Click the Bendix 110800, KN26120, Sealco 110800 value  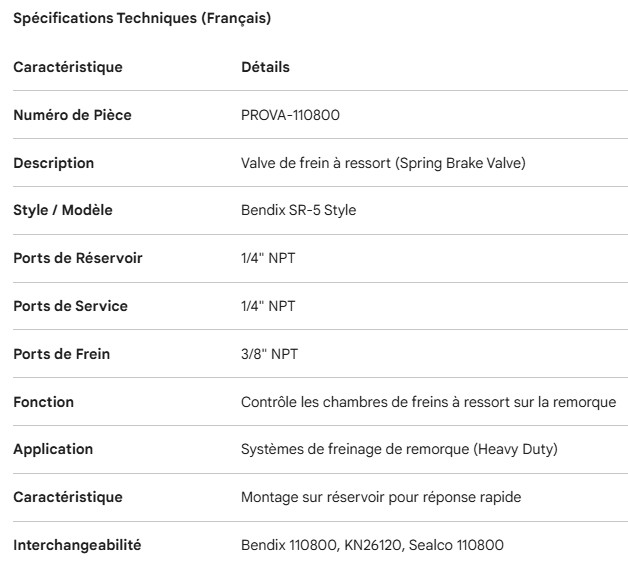click(x=372, y=545)
